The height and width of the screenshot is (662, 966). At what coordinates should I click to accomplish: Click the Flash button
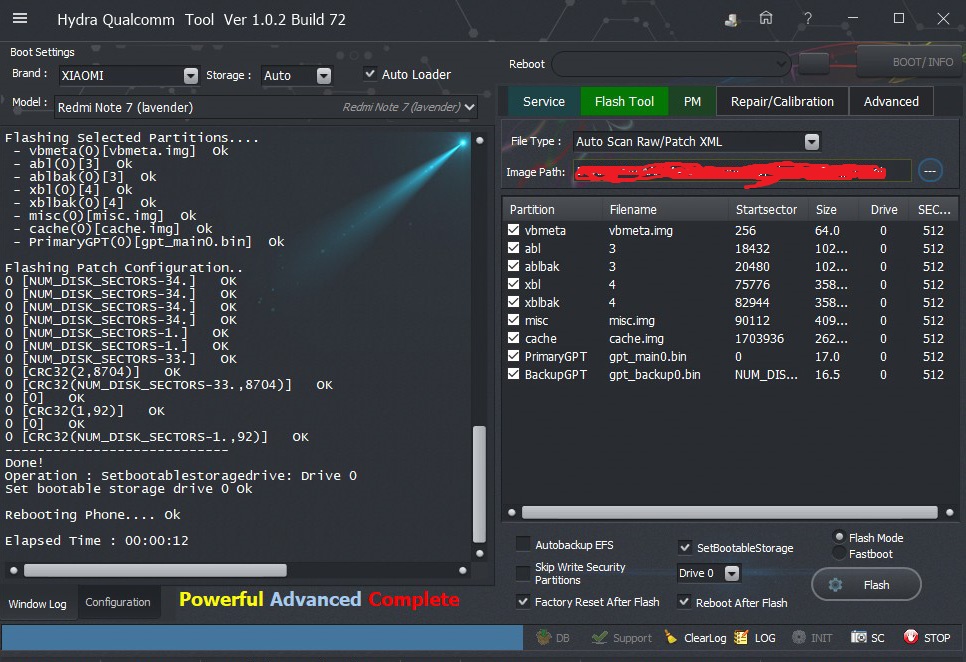coord(866,584)
